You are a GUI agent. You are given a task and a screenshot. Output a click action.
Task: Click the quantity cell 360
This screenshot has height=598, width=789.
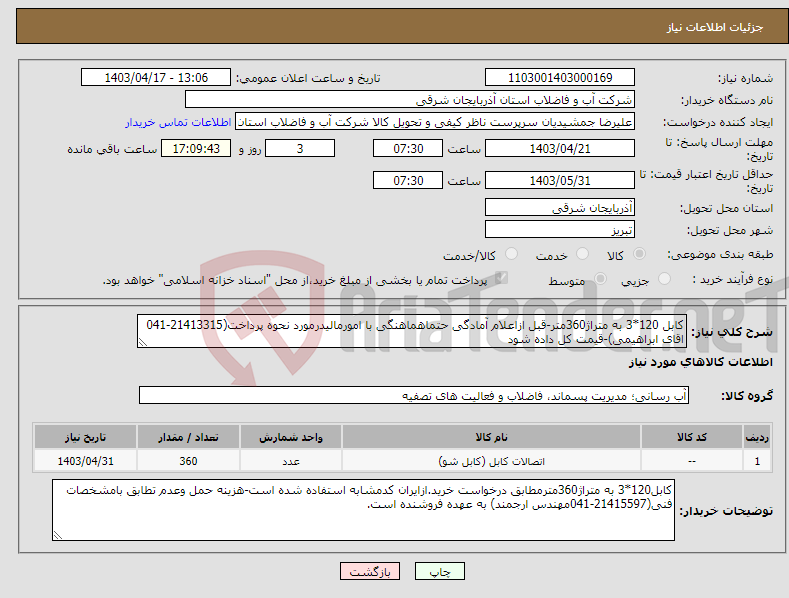pos(188,461)
